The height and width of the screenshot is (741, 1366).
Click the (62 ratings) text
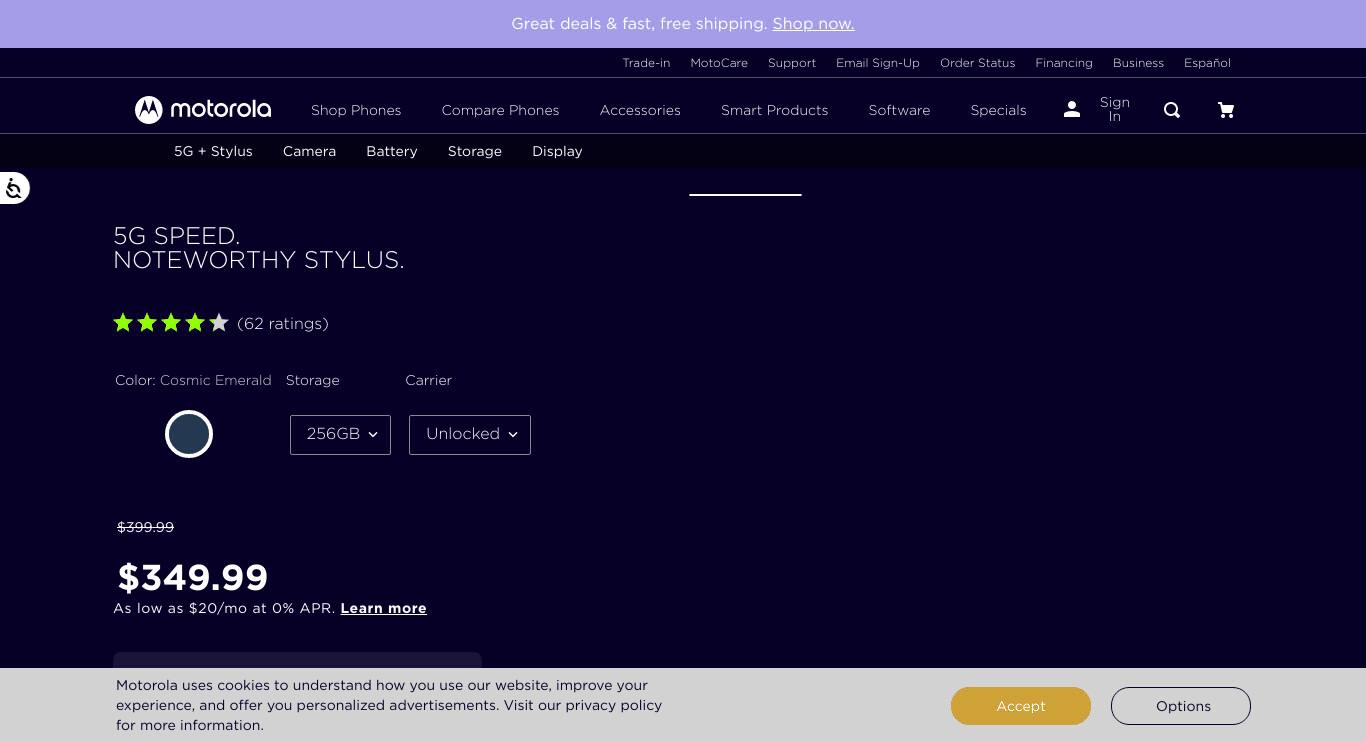pyautogui.click(x=283, y=323)
